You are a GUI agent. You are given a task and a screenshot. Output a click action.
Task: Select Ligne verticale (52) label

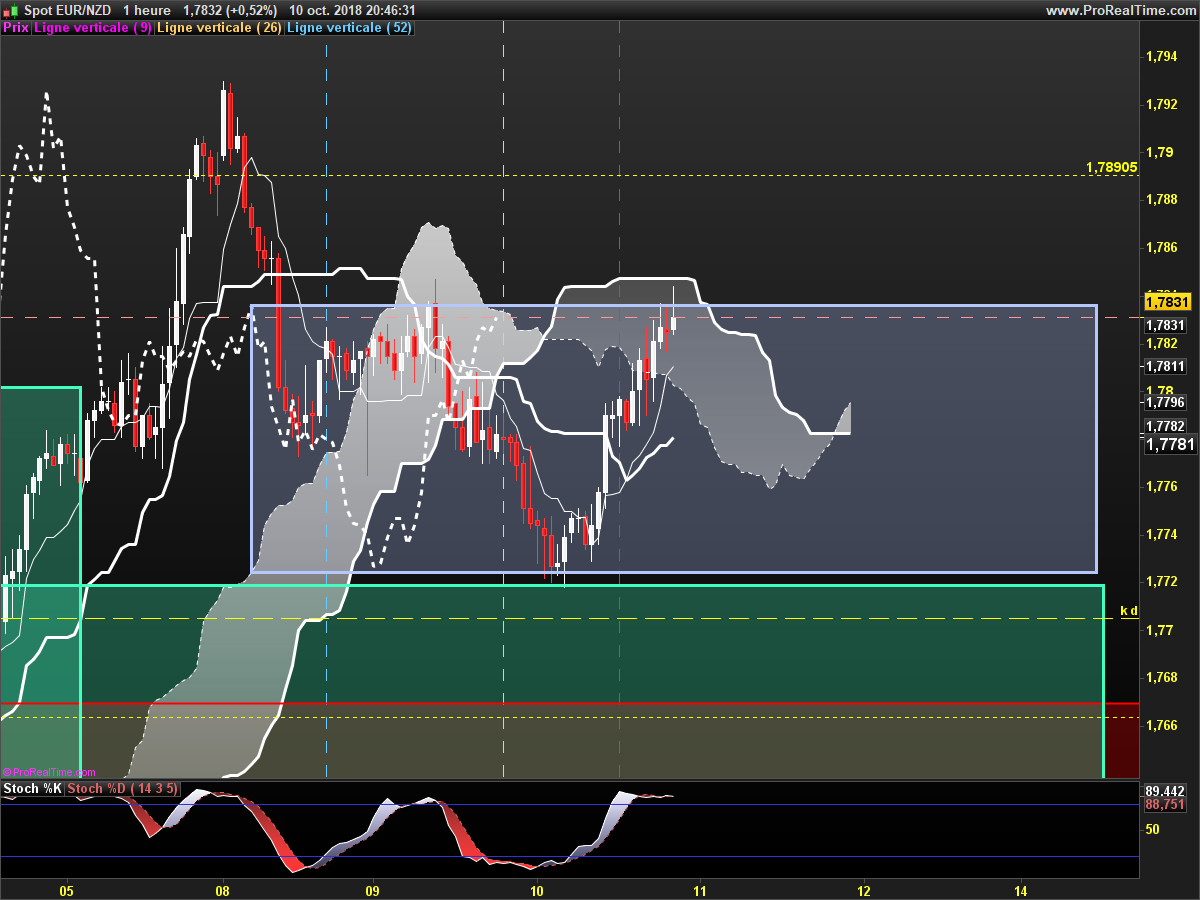[349, 28]
